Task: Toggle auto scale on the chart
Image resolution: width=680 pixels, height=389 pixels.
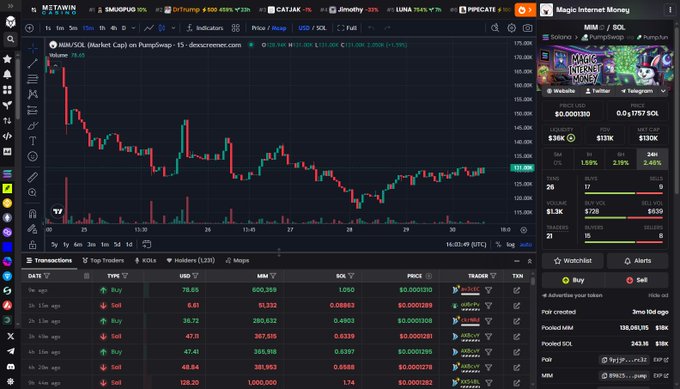Action: point(526,245)
